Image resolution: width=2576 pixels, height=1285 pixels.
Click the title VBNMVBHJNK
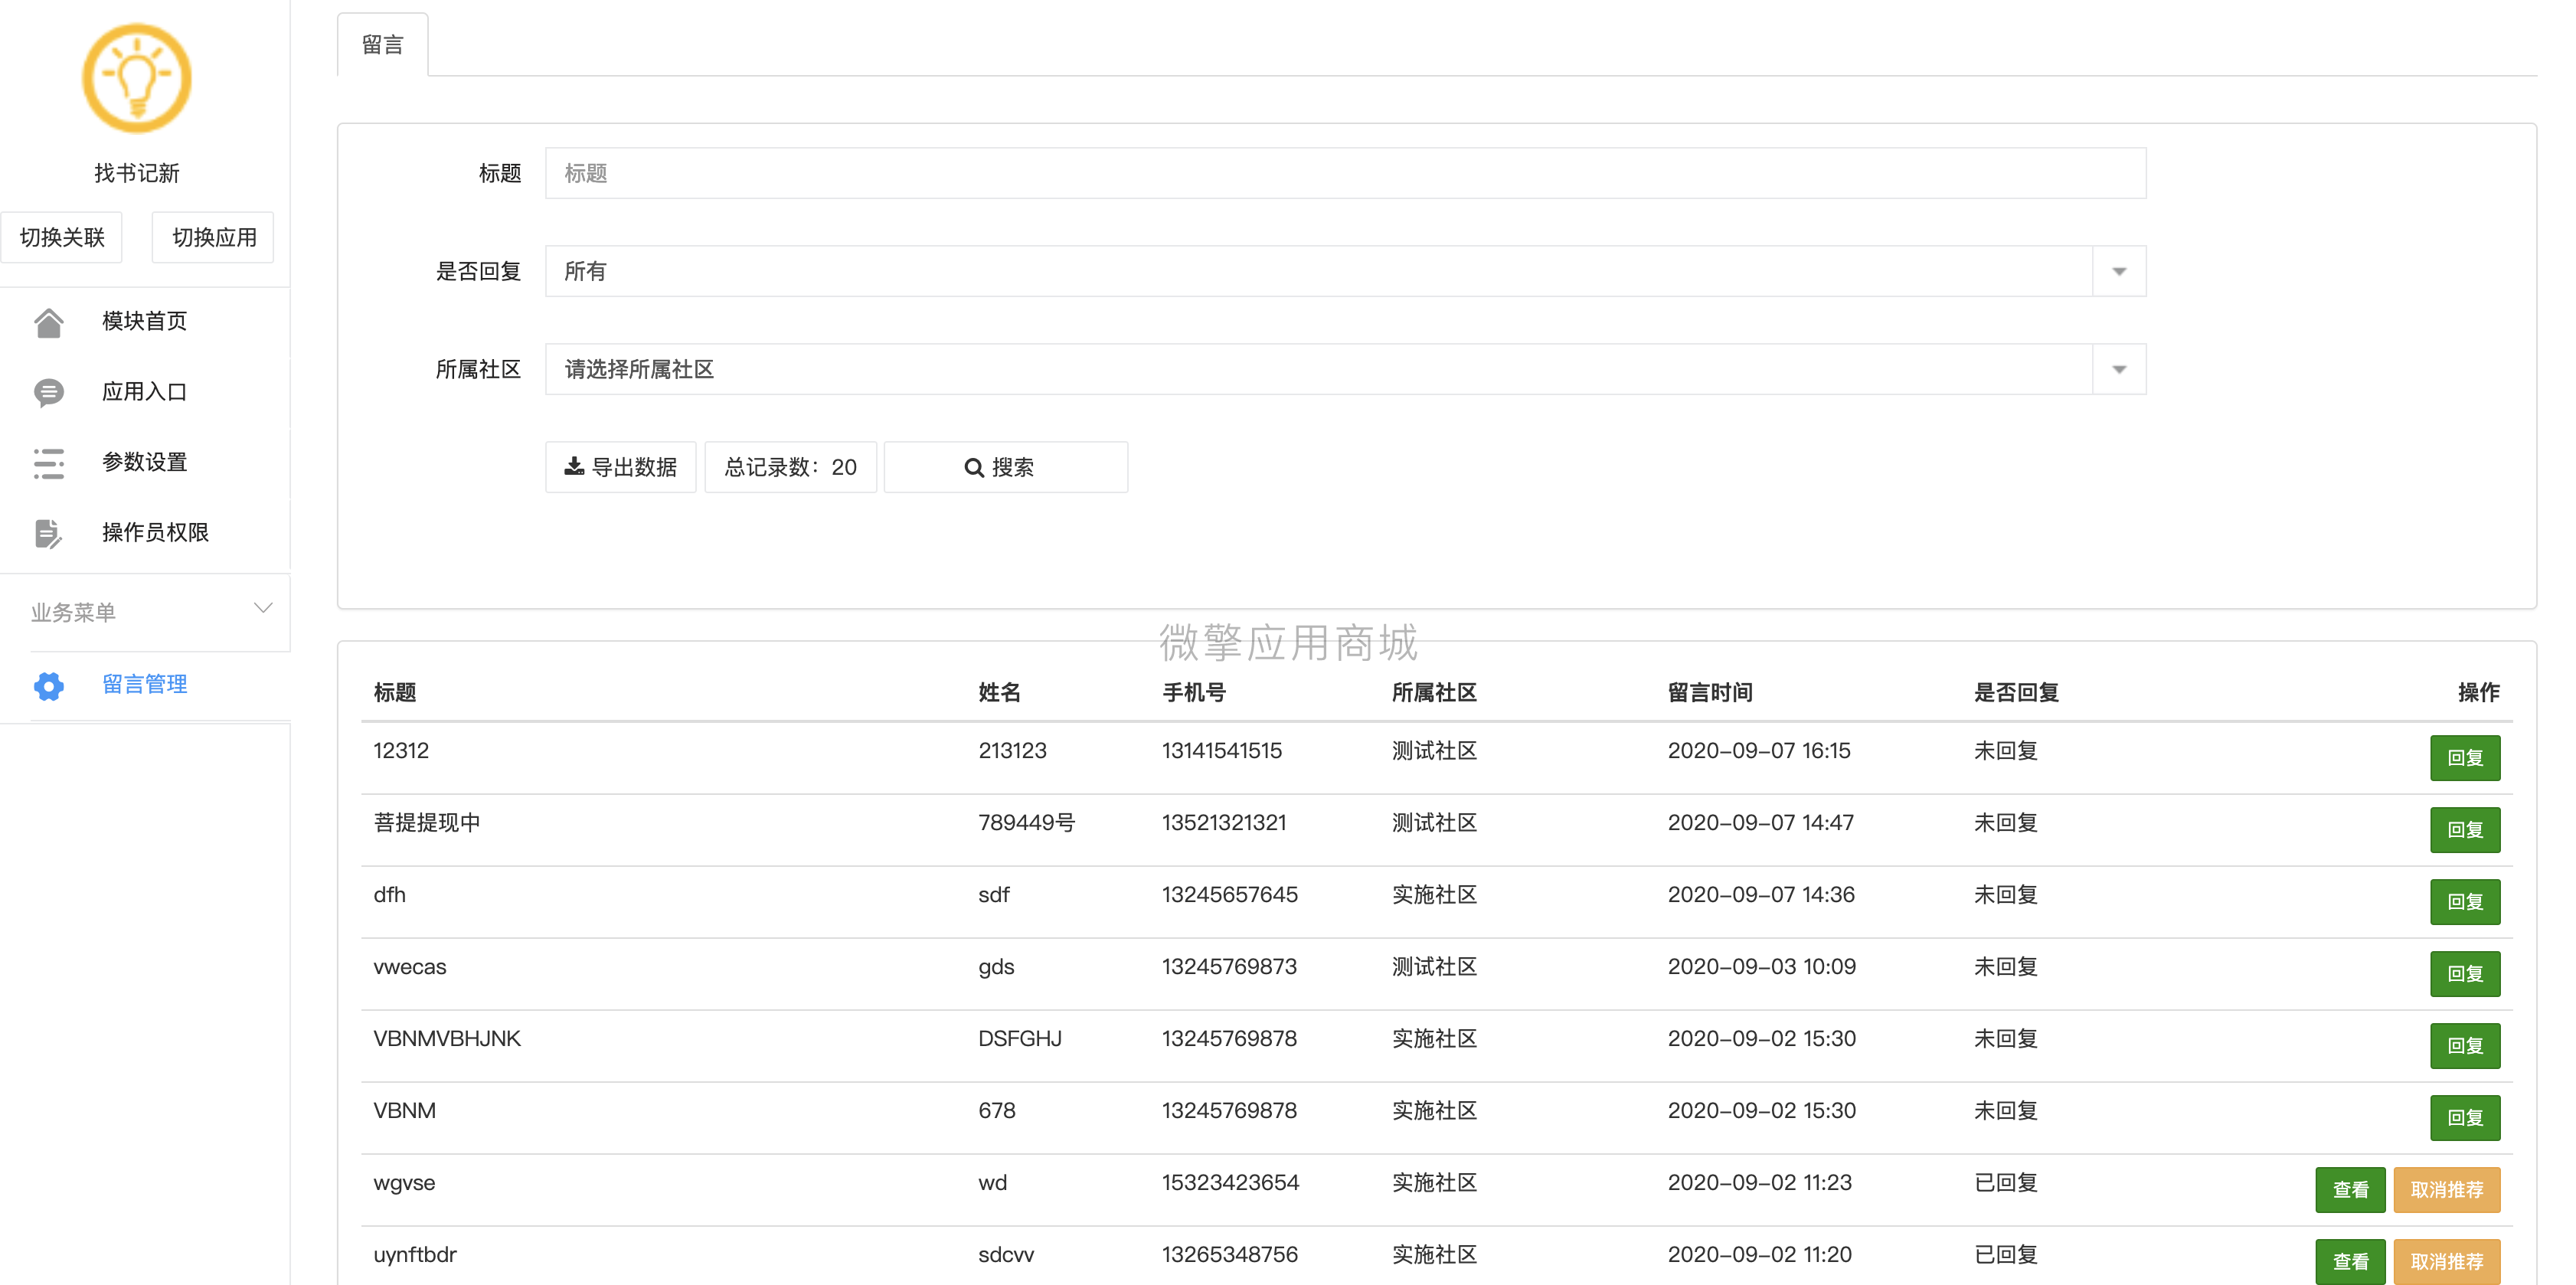click(x=447, y=1038)
